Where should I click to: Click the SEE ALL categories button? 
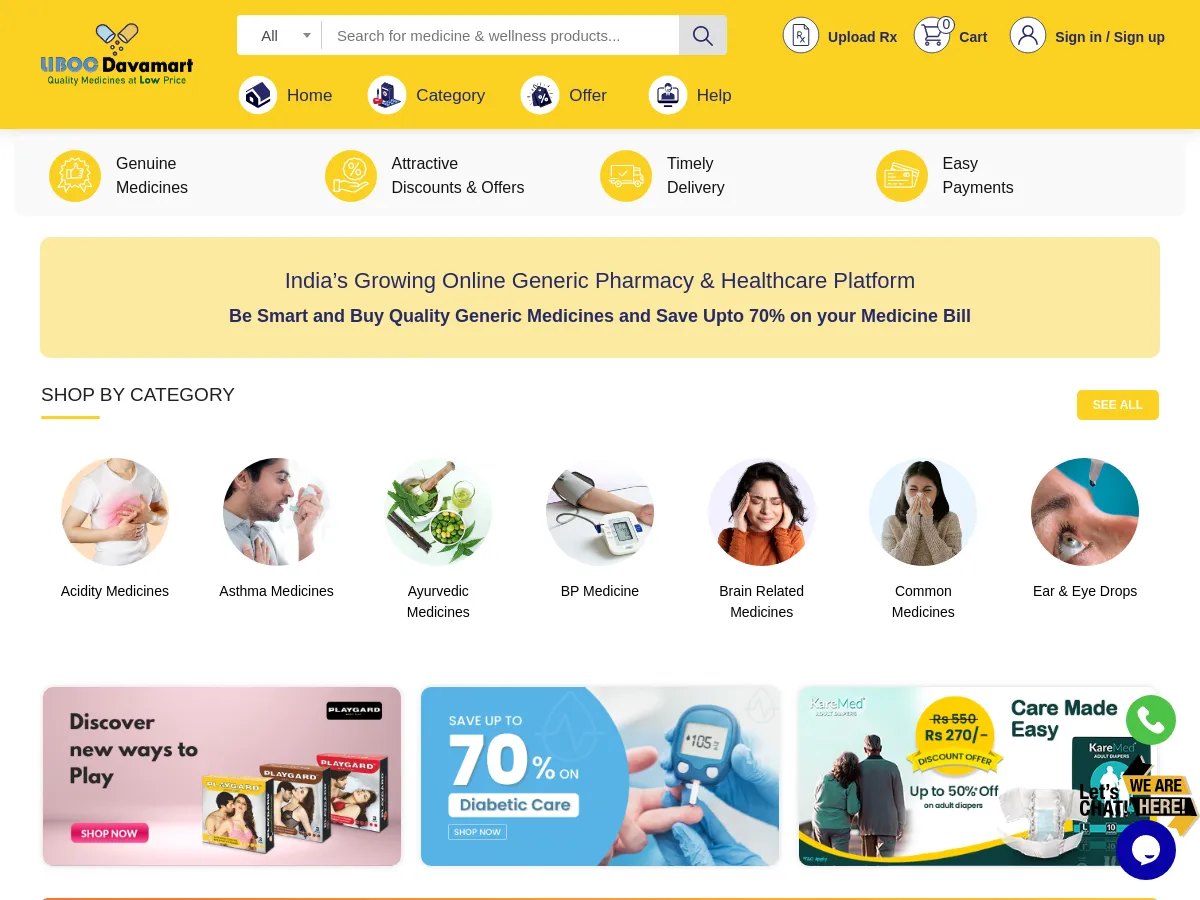pyautogui.click(x=1118, y=405)
